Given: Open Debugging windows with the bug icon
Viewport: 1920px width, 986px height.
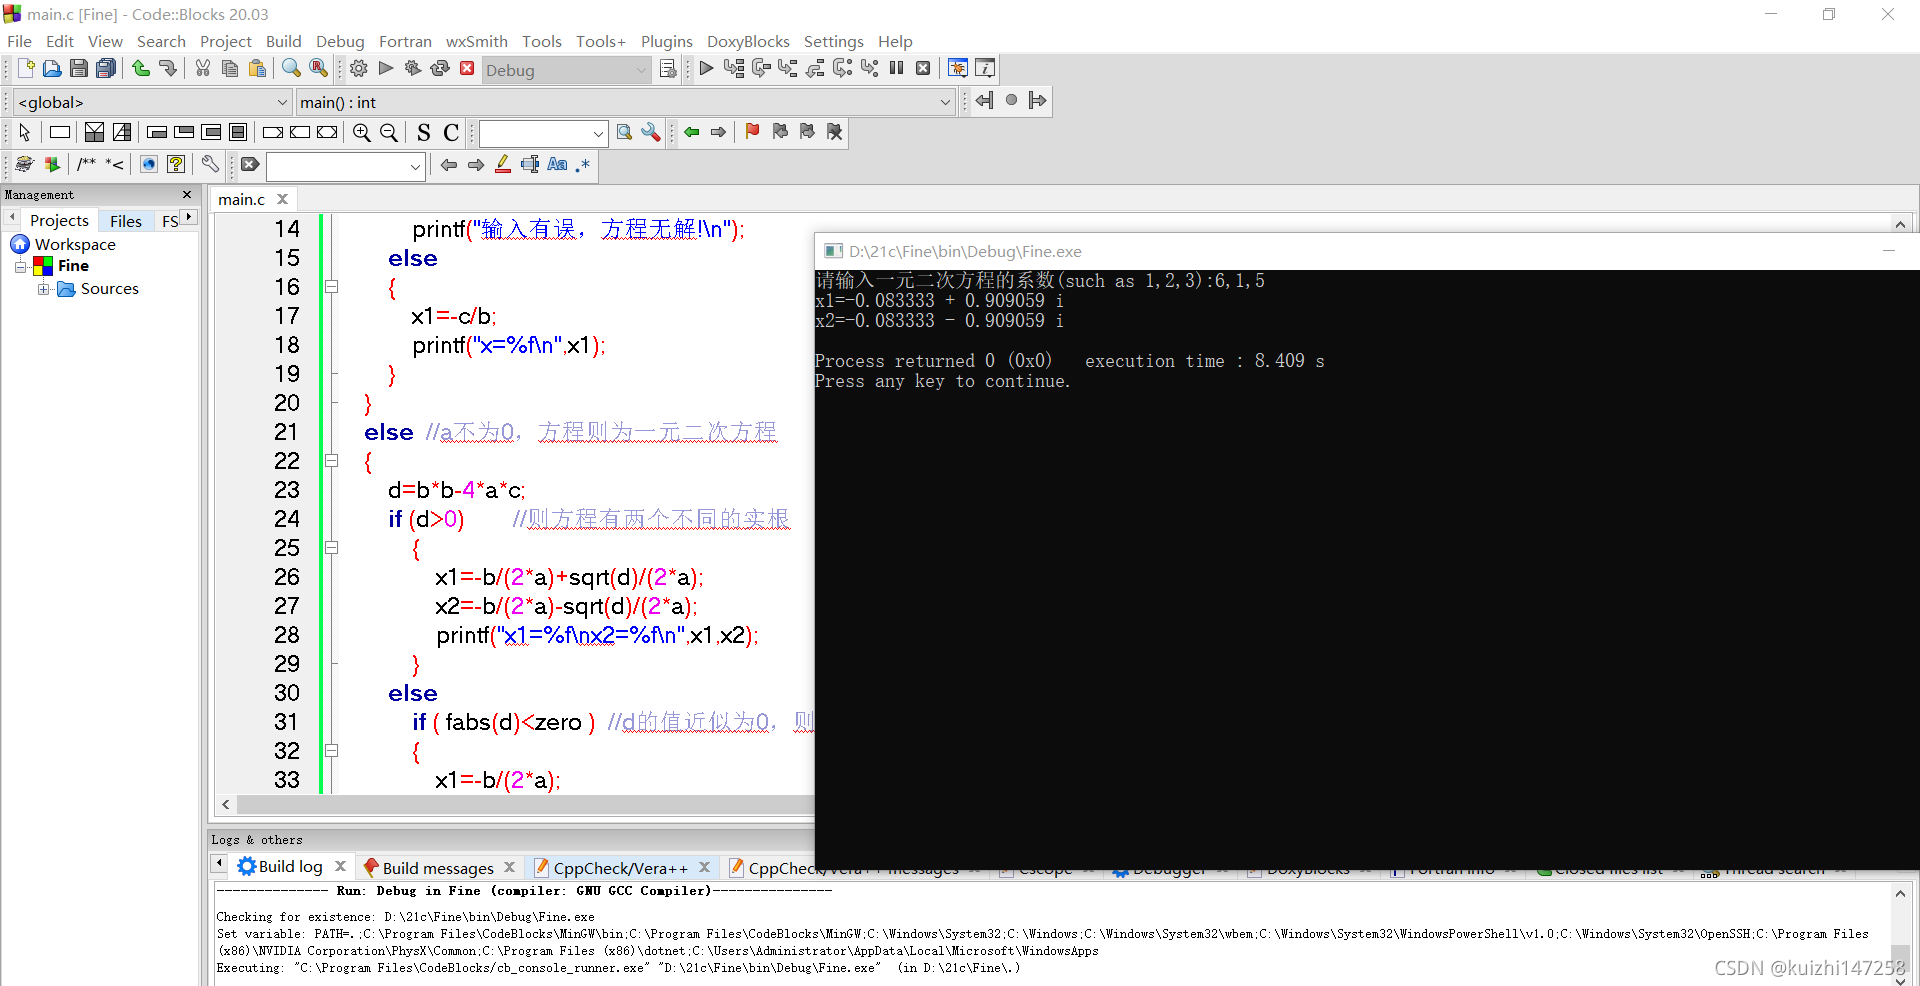Looking at the screenshot, I should coord(957,68).
